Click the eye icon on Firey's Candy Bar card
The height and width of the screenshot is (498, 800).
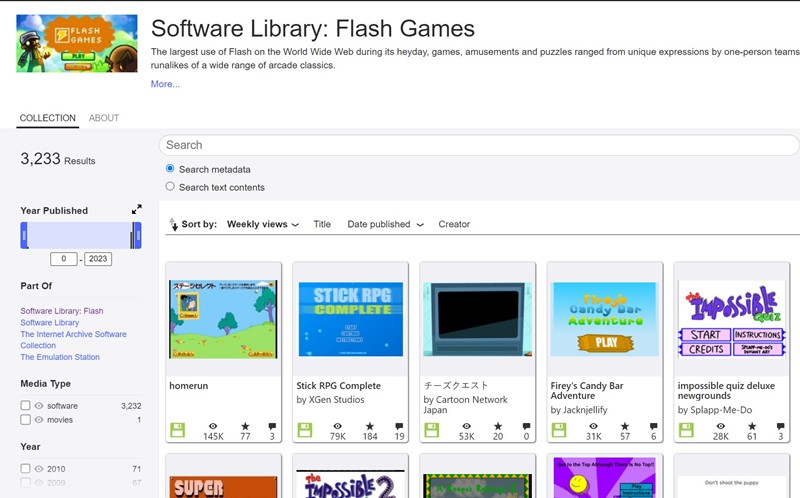593,426
